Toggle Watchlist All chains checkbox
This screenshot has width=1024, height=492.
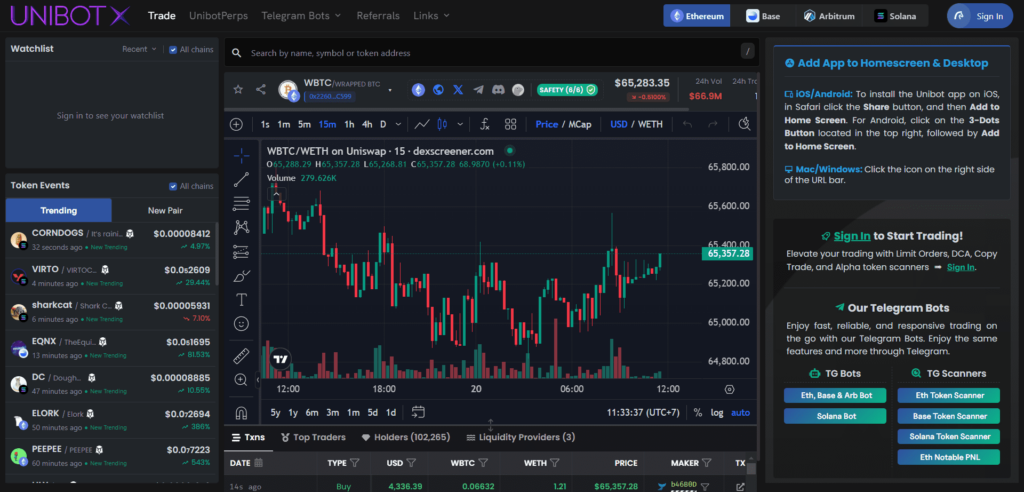(x=173, y=50)
